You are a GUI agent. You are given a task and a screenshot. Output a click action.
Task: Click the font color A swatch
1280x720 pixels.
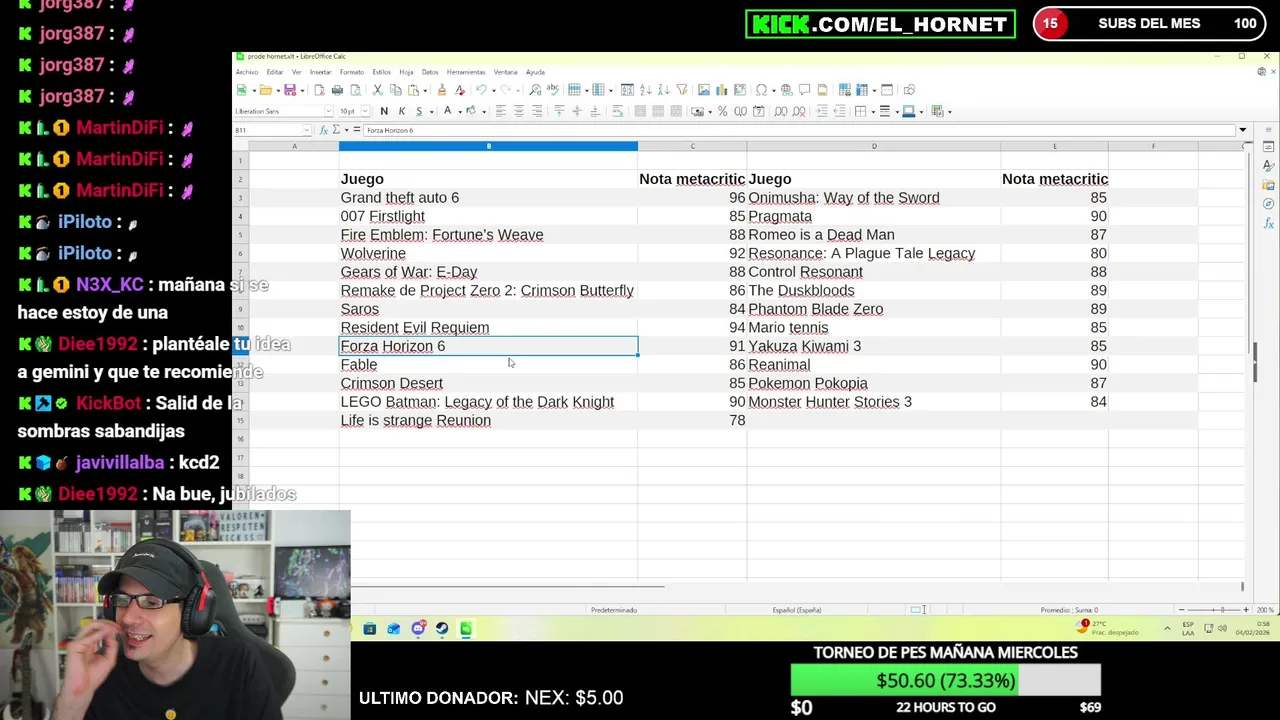click(447, 111)
